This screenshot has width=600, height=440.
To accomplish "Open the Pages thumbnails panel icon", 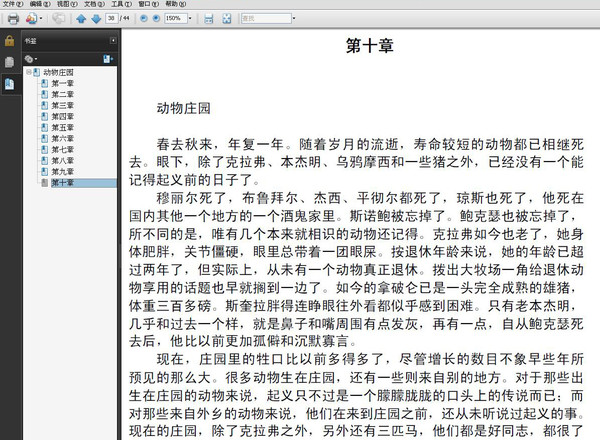I will pos(10,62).
